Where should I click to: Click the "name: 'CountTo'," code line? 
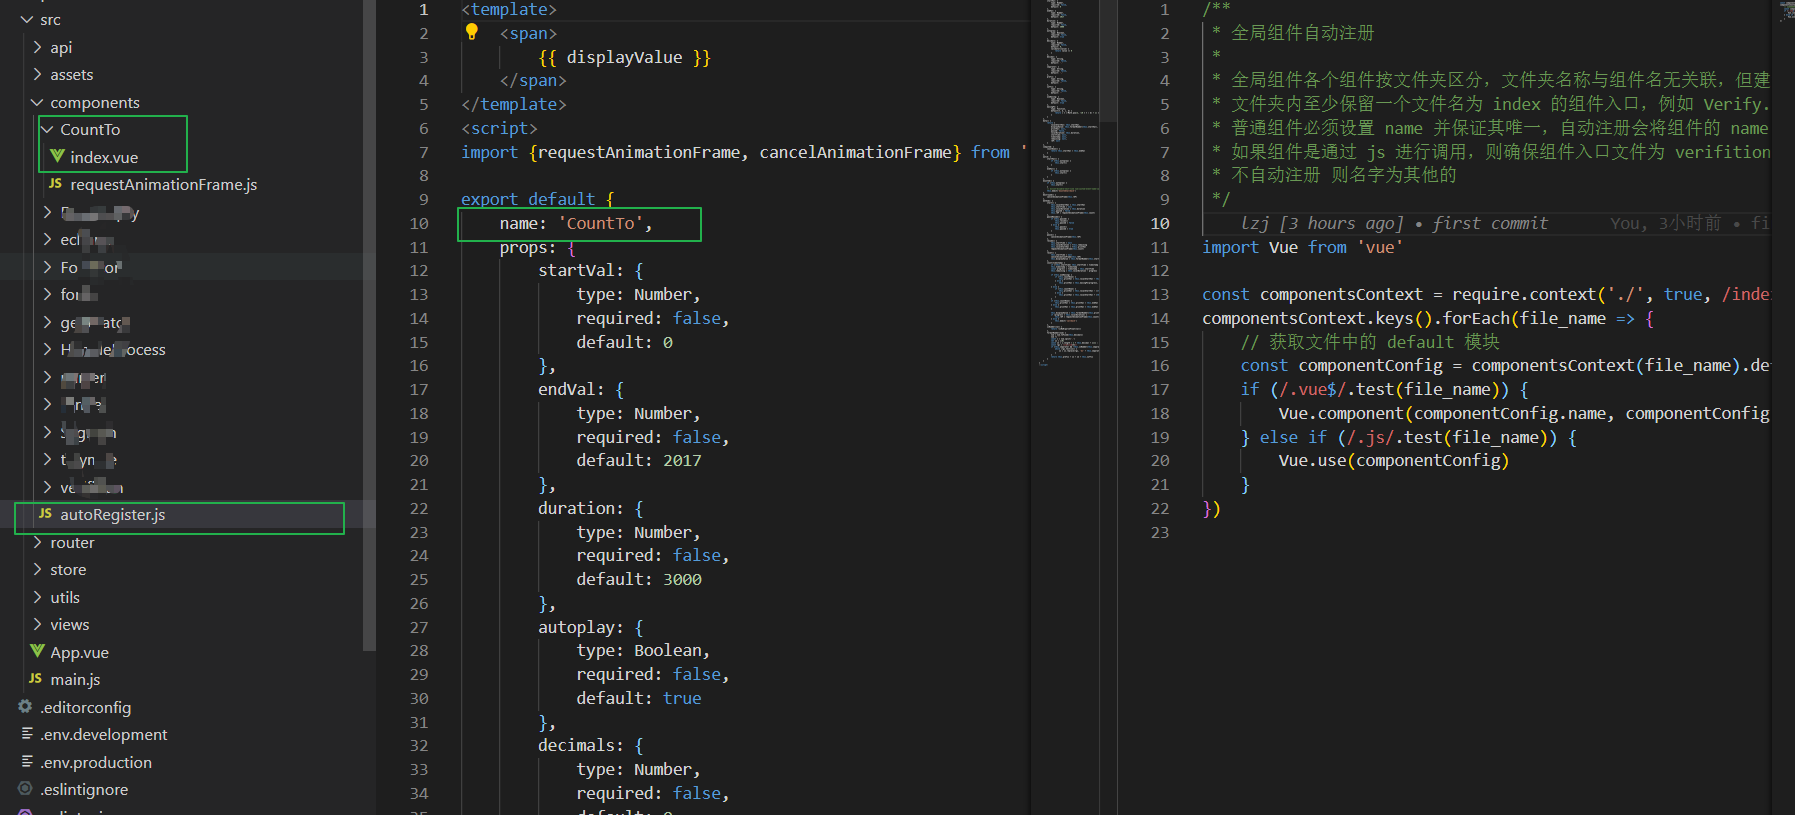click(x=576, y=224)
